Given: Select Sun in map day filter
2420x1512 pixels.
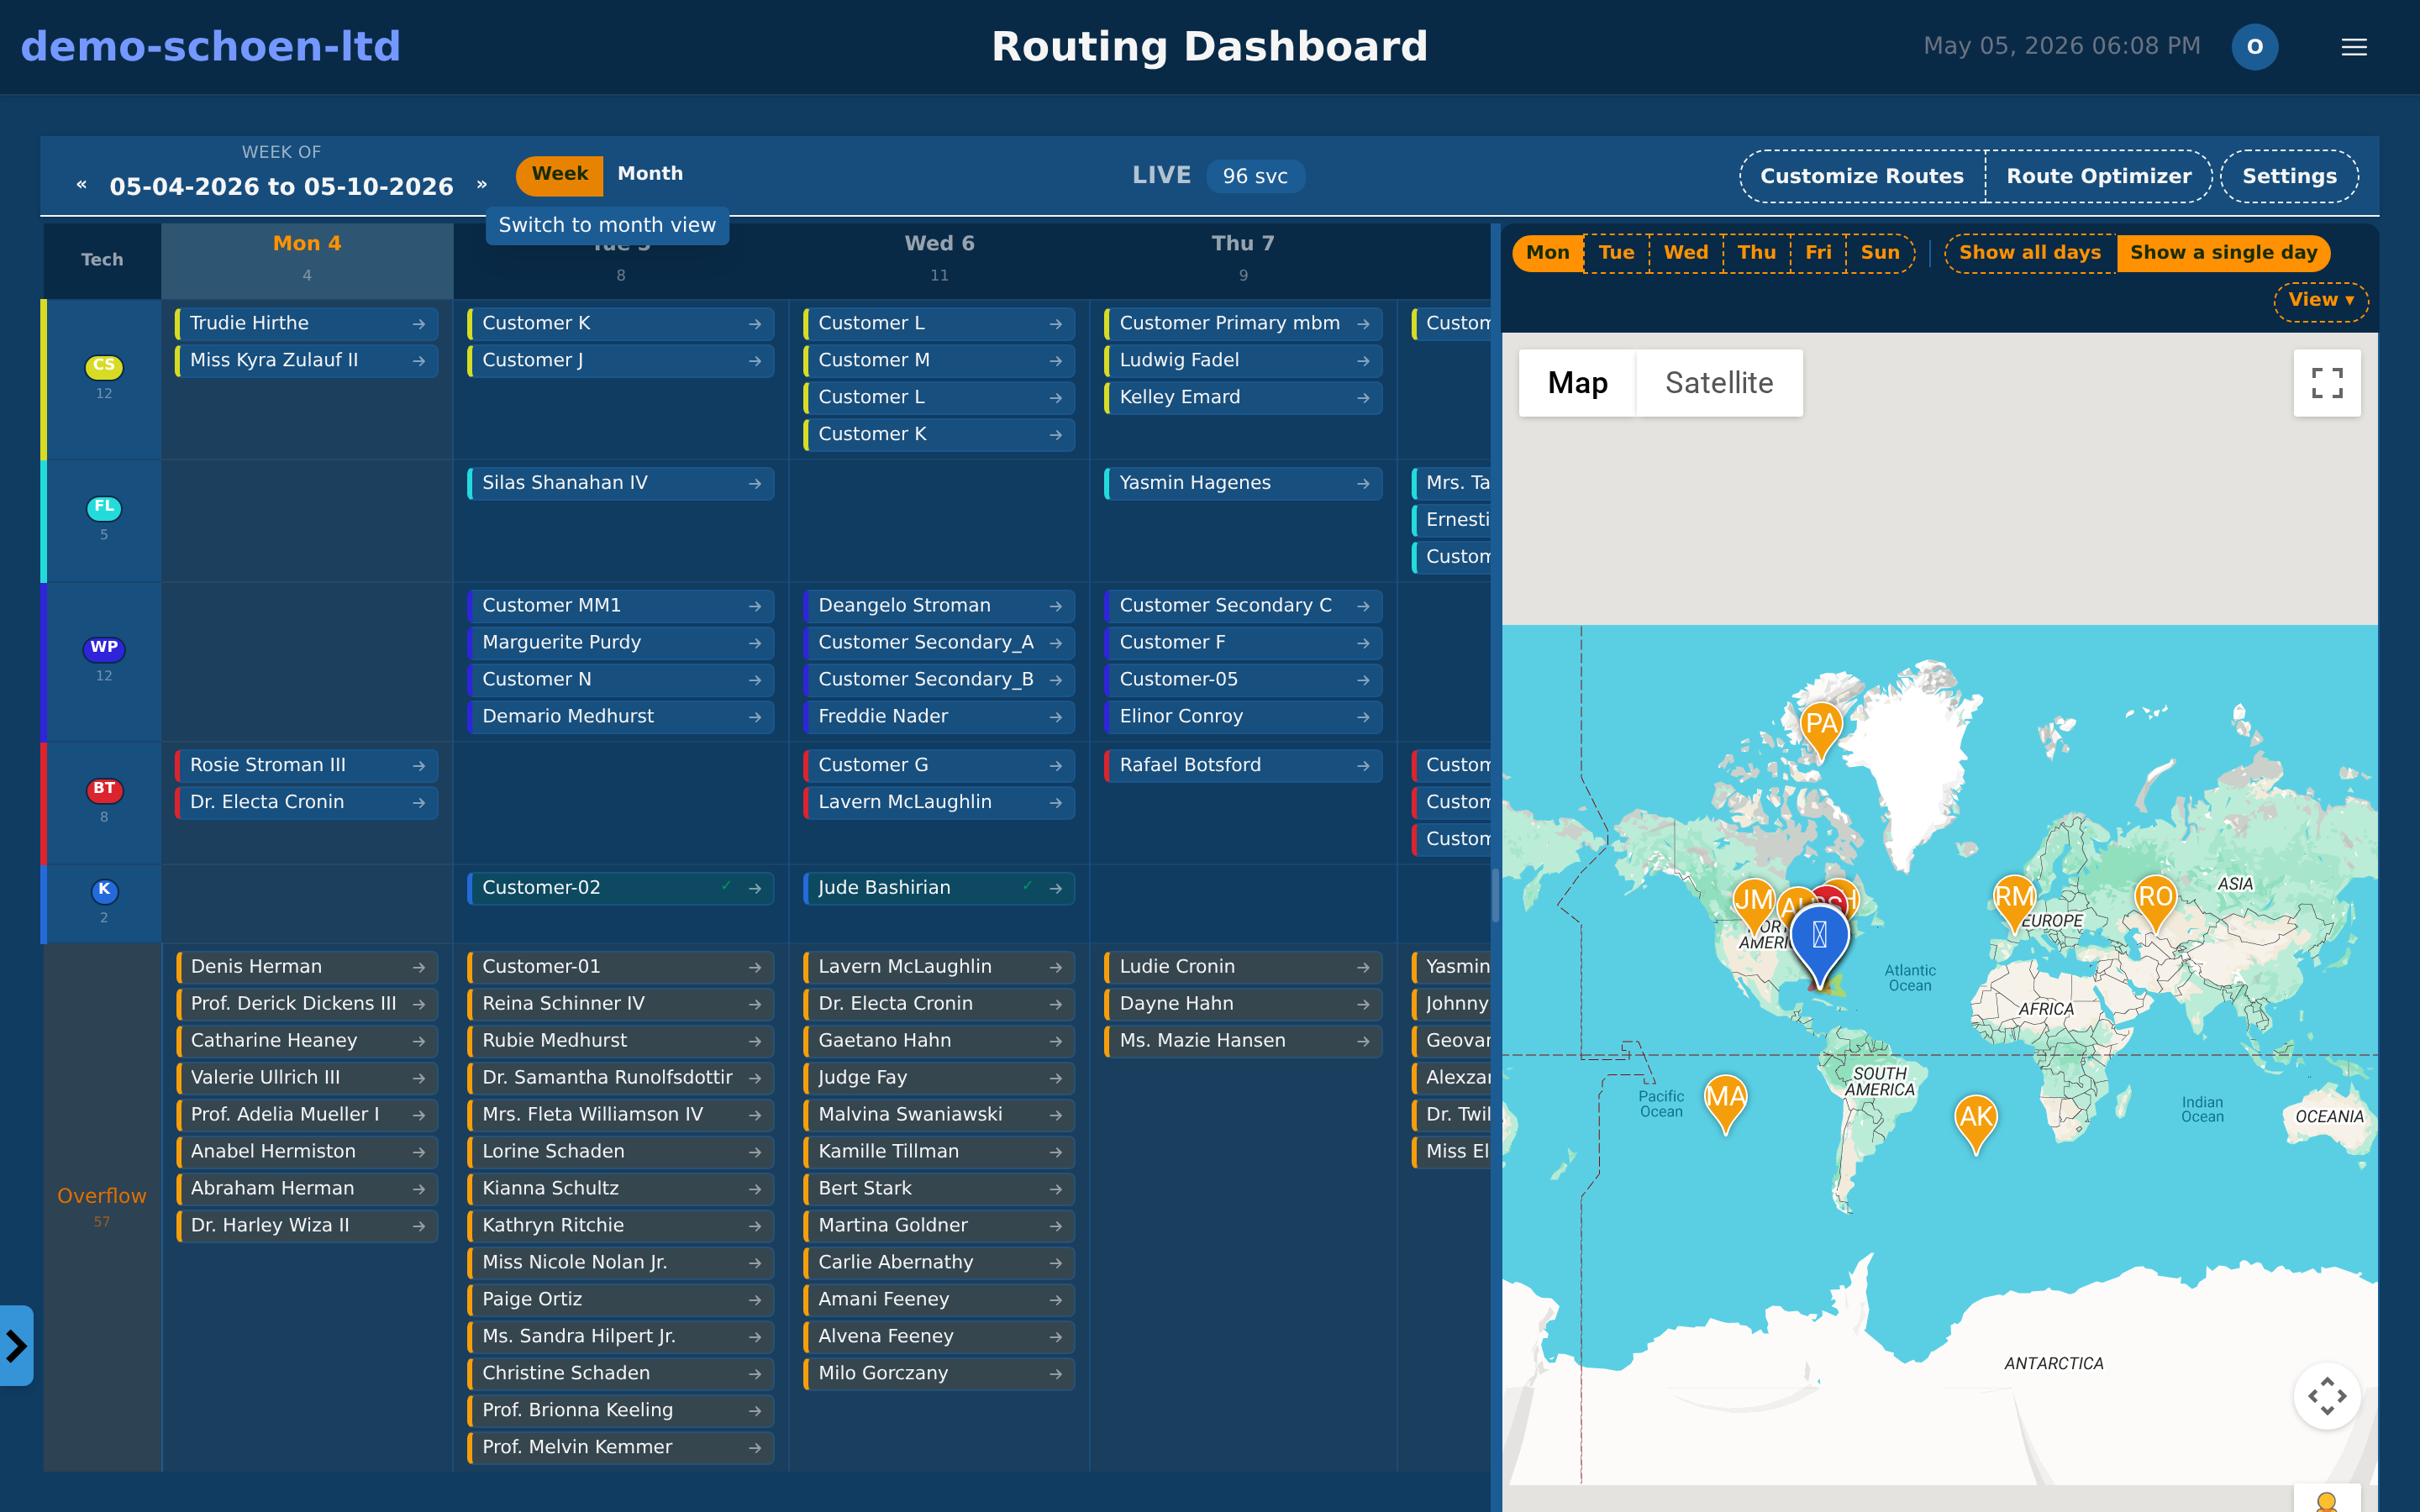Looking at the screenshot, I should click(1880, 253).
